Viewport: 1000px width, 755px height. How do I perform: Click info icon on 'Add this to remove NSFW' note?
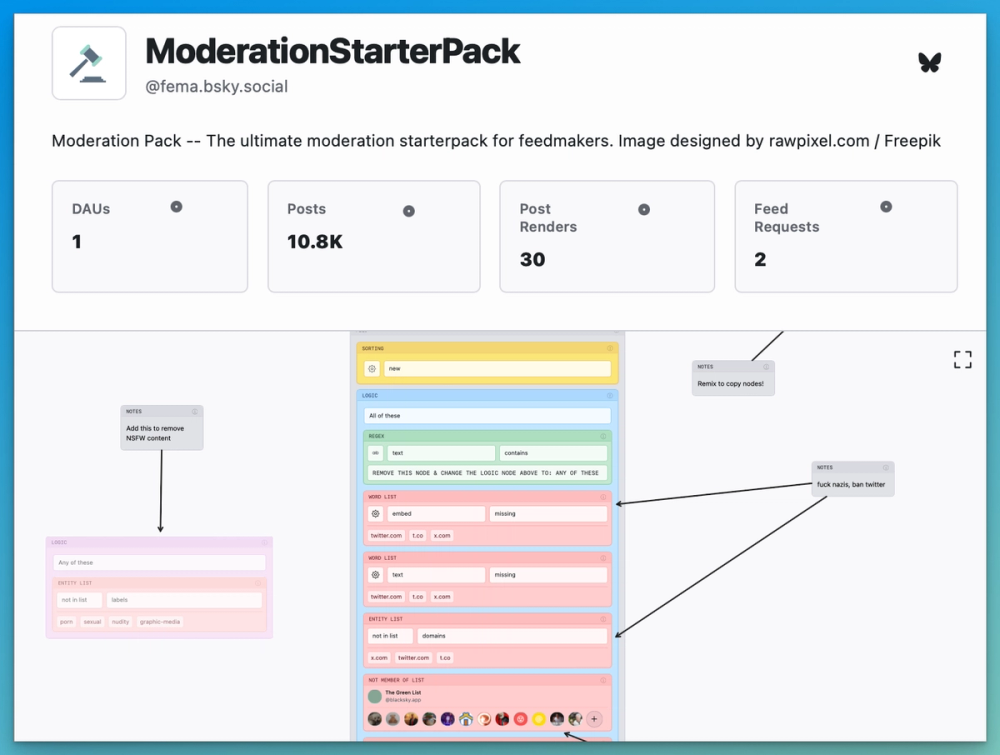[x=195, y=411]
